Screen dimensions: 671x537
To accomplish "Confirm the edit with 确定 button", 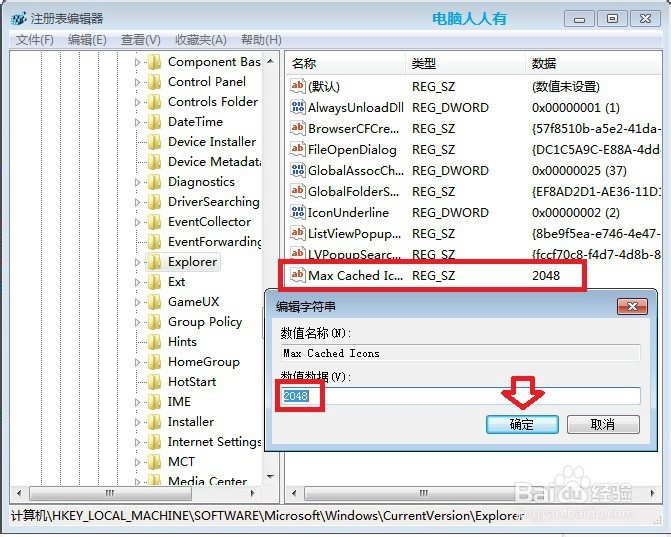I will click(522, 424).
